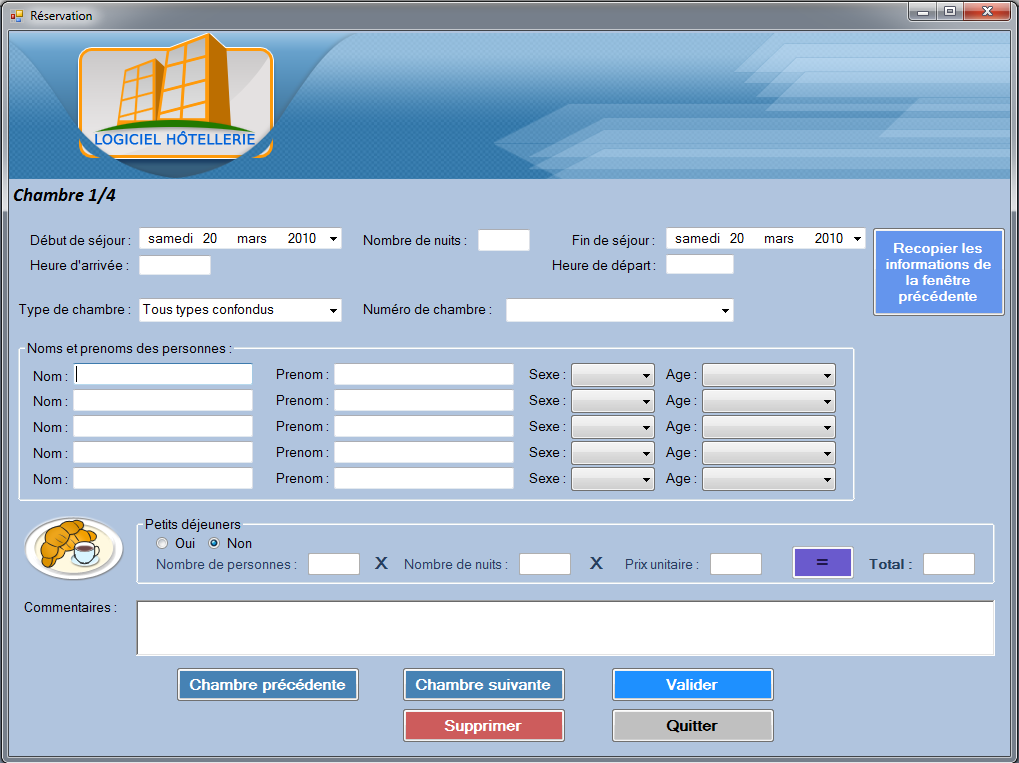Viewport: 1019px width, 763px height.
Task: Click the Heure d'arrivée input field
Action: coord(175,266)
